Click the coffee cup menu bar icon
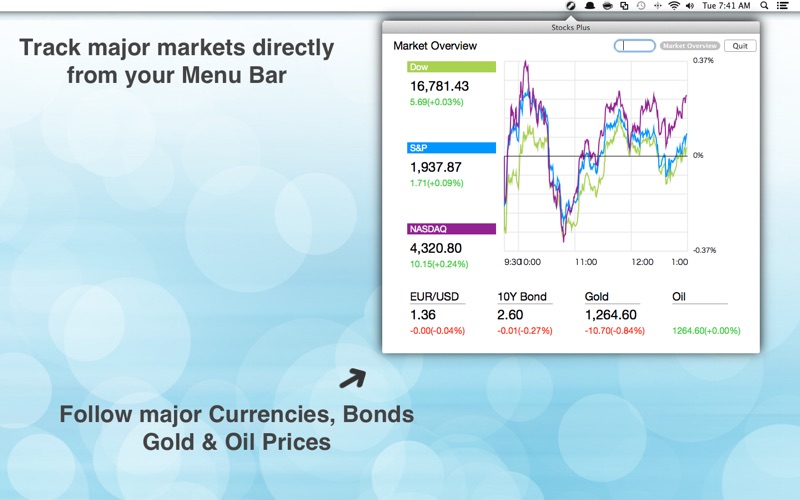Viewport: 800px width, 500px height. point(607,6)
